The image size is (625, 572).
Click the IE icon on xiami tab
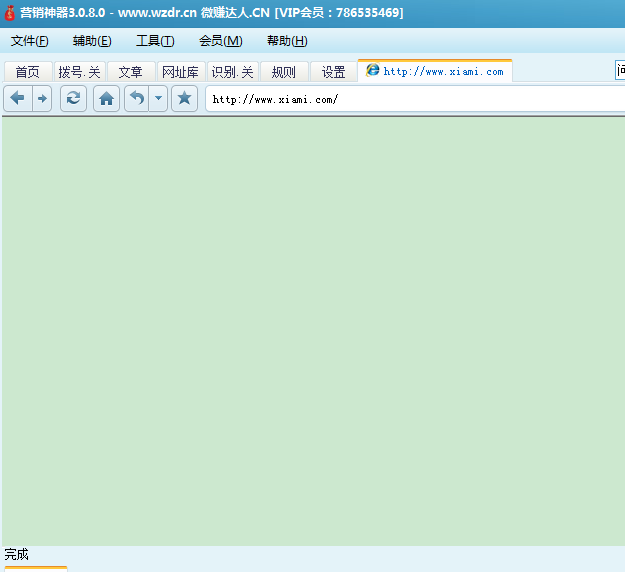[373, 71]
